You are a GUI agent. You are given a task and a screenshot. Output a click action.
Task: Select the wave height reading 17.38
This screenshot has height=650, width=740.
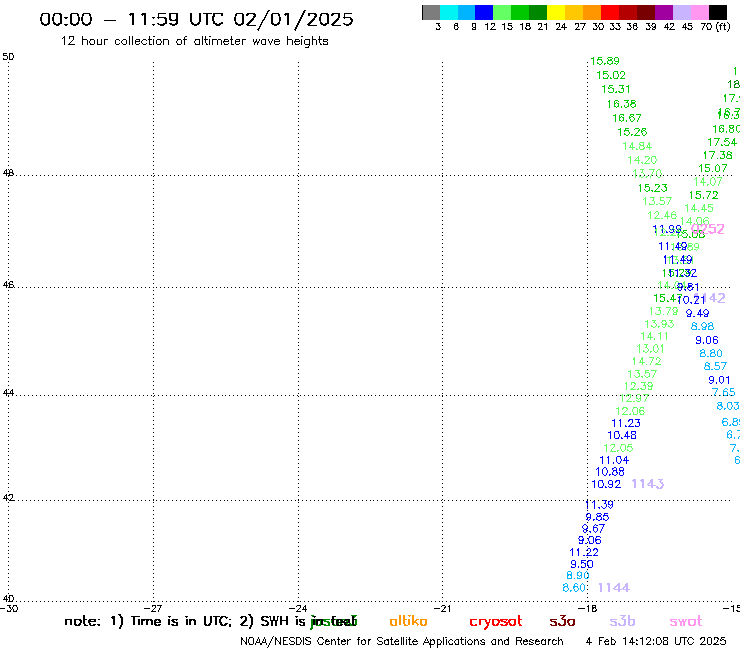[x=717, y=155]
